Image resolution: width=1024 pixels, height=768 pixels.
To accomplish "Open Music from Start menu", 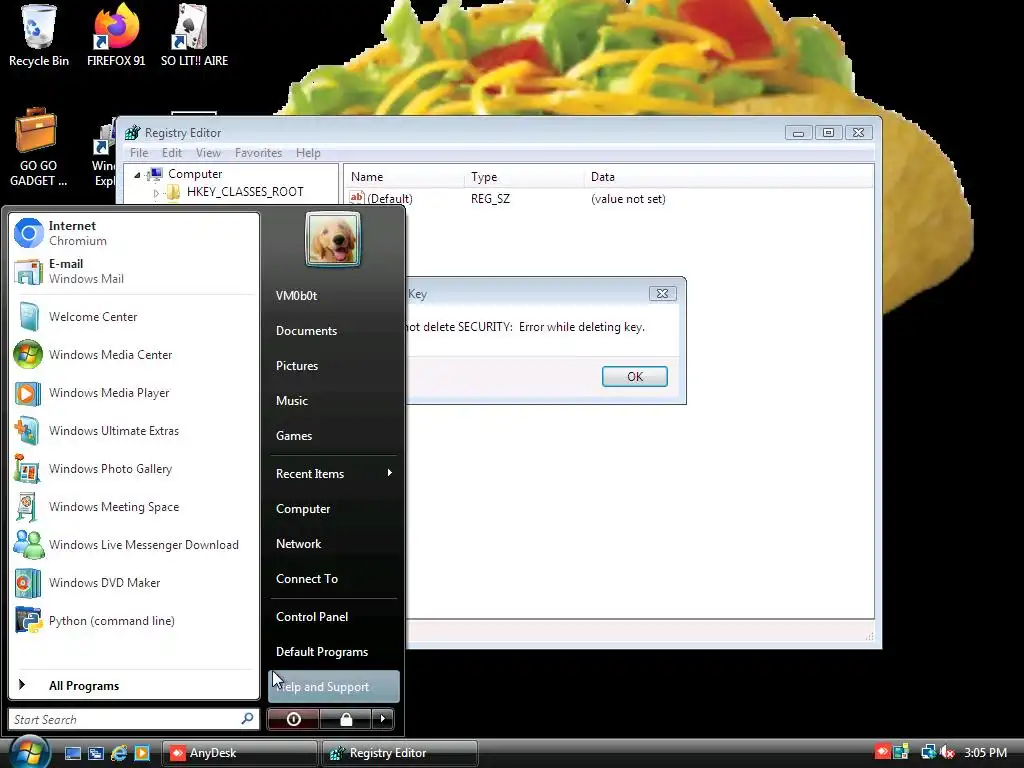I will (333, 401).
